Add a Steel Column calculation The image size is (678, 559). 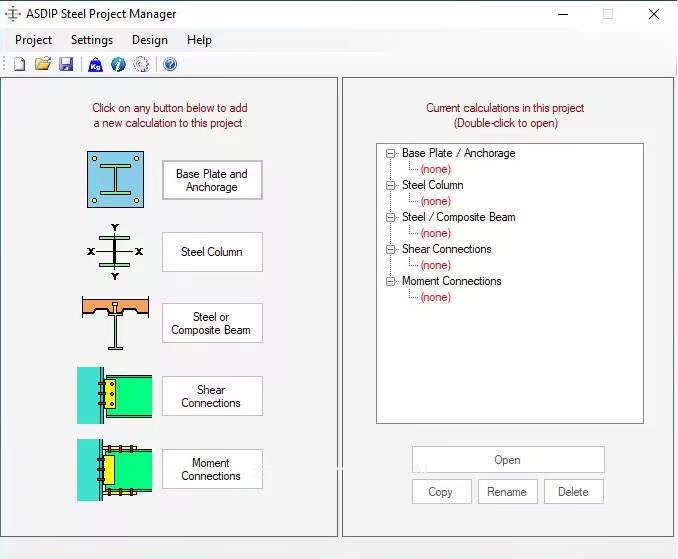click(212, 252)
